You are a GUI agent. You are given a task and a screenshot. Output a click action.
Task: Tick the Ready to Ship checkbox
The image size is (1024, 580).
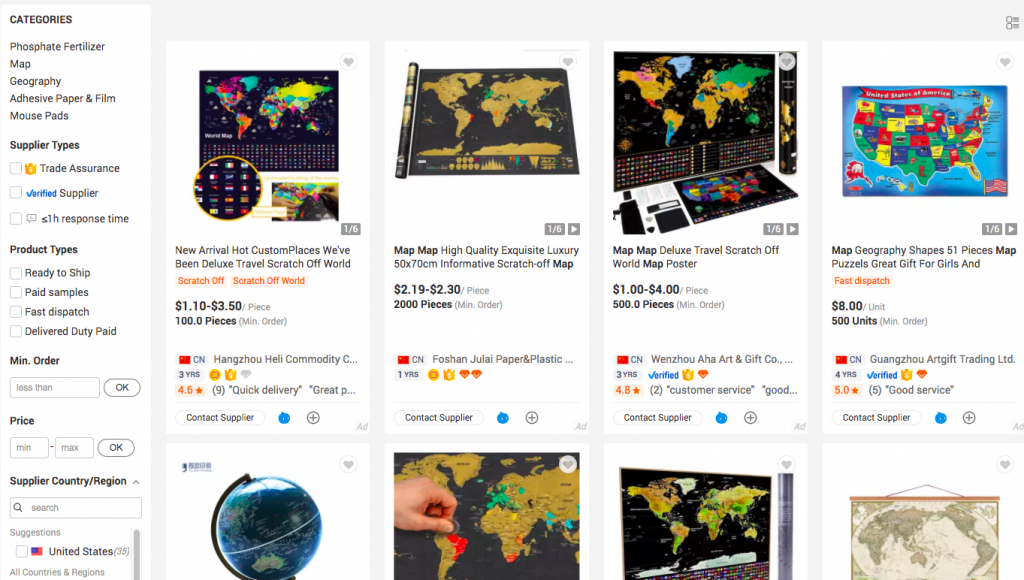(16, 273)
